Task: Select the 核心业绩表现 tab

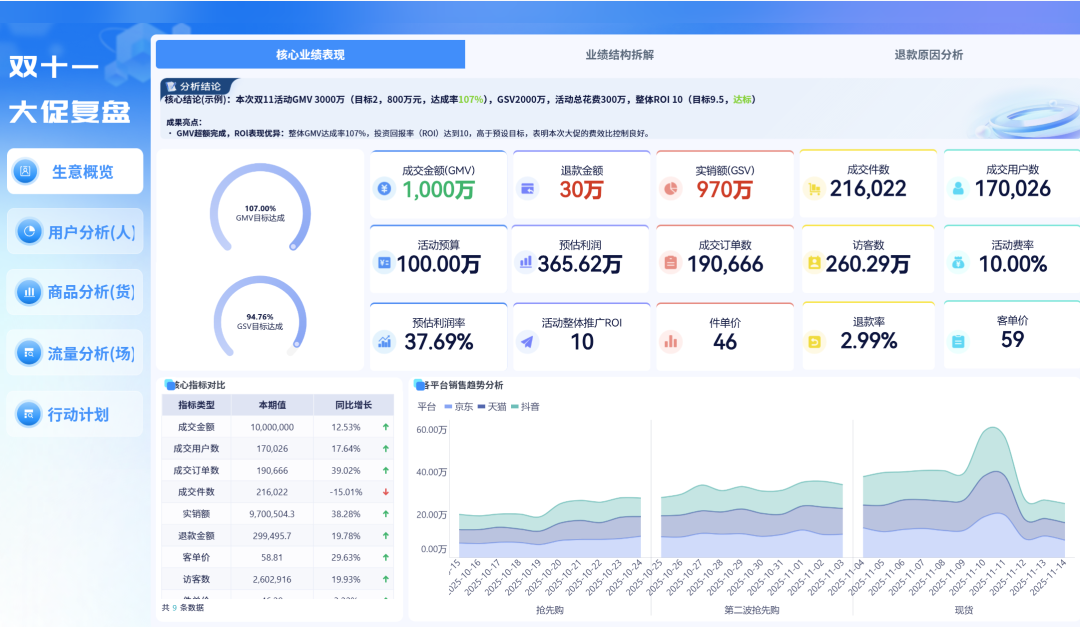Action: 311,54
